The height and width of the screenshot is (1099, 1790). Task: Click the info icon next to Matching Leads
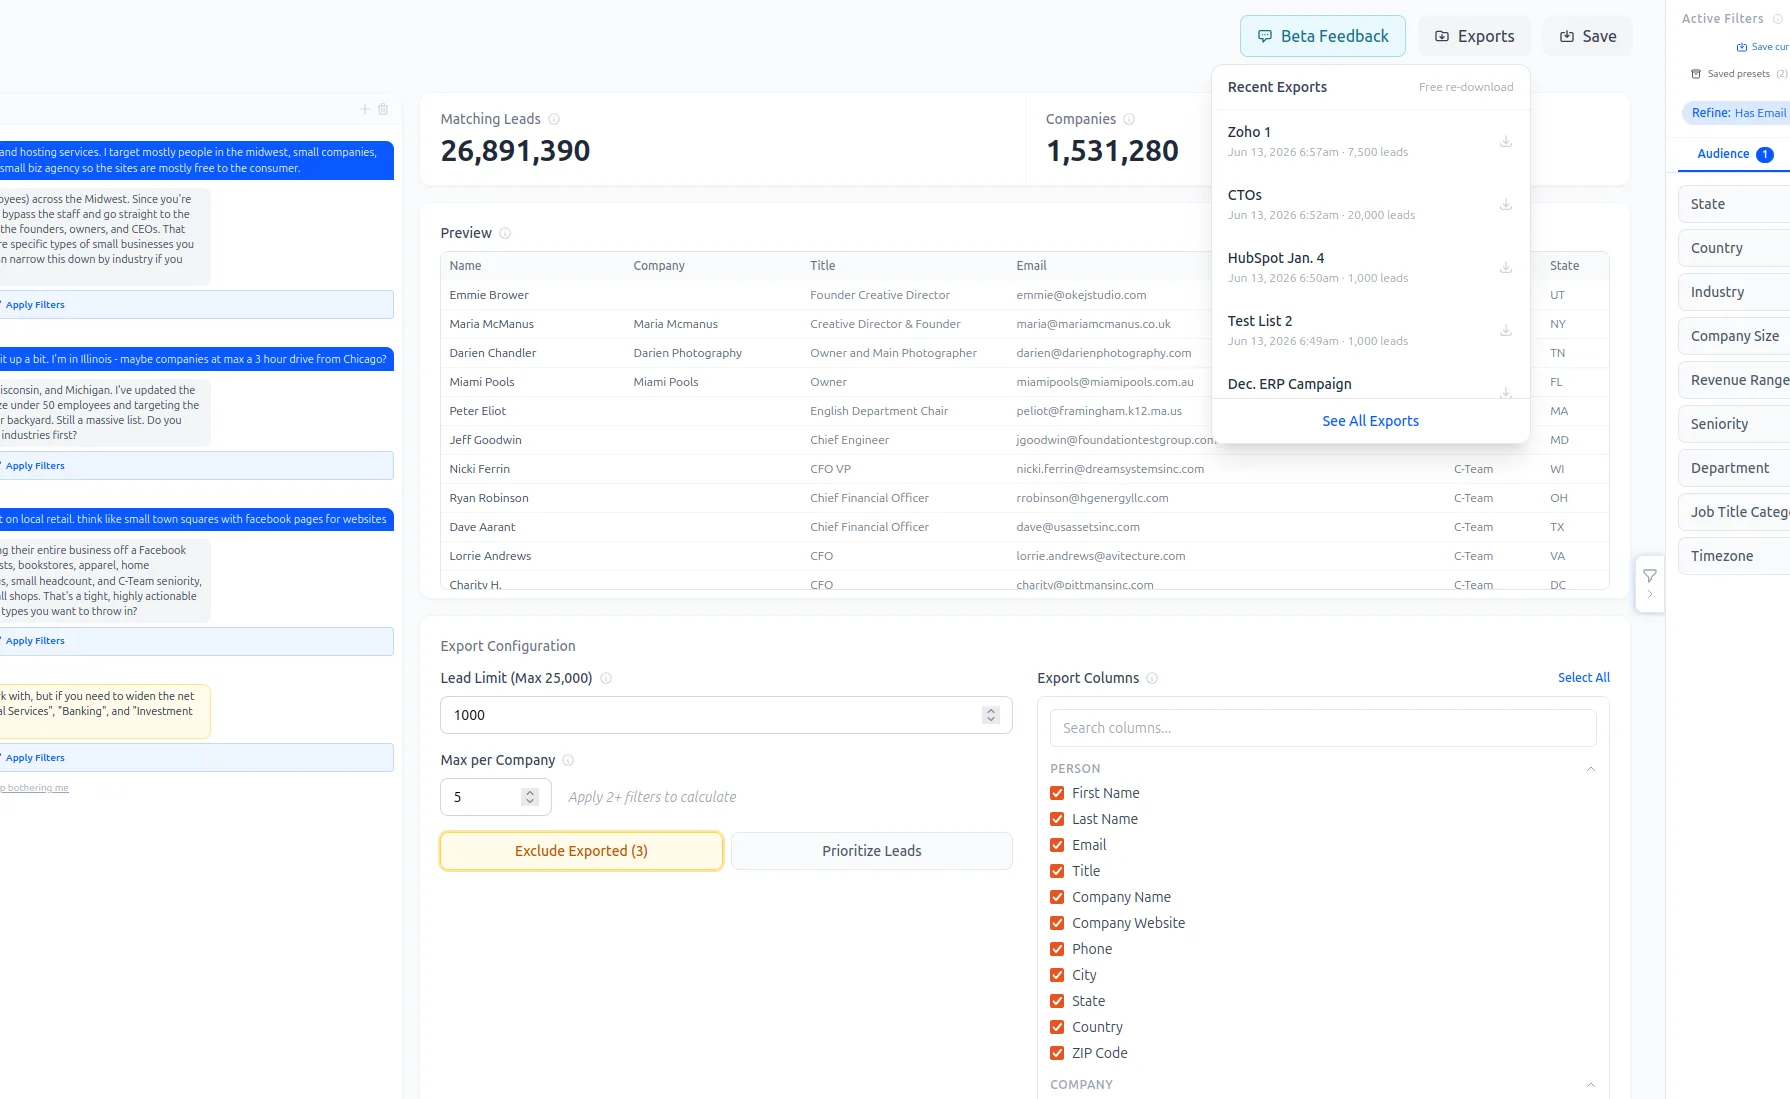[x=554, y=119]
